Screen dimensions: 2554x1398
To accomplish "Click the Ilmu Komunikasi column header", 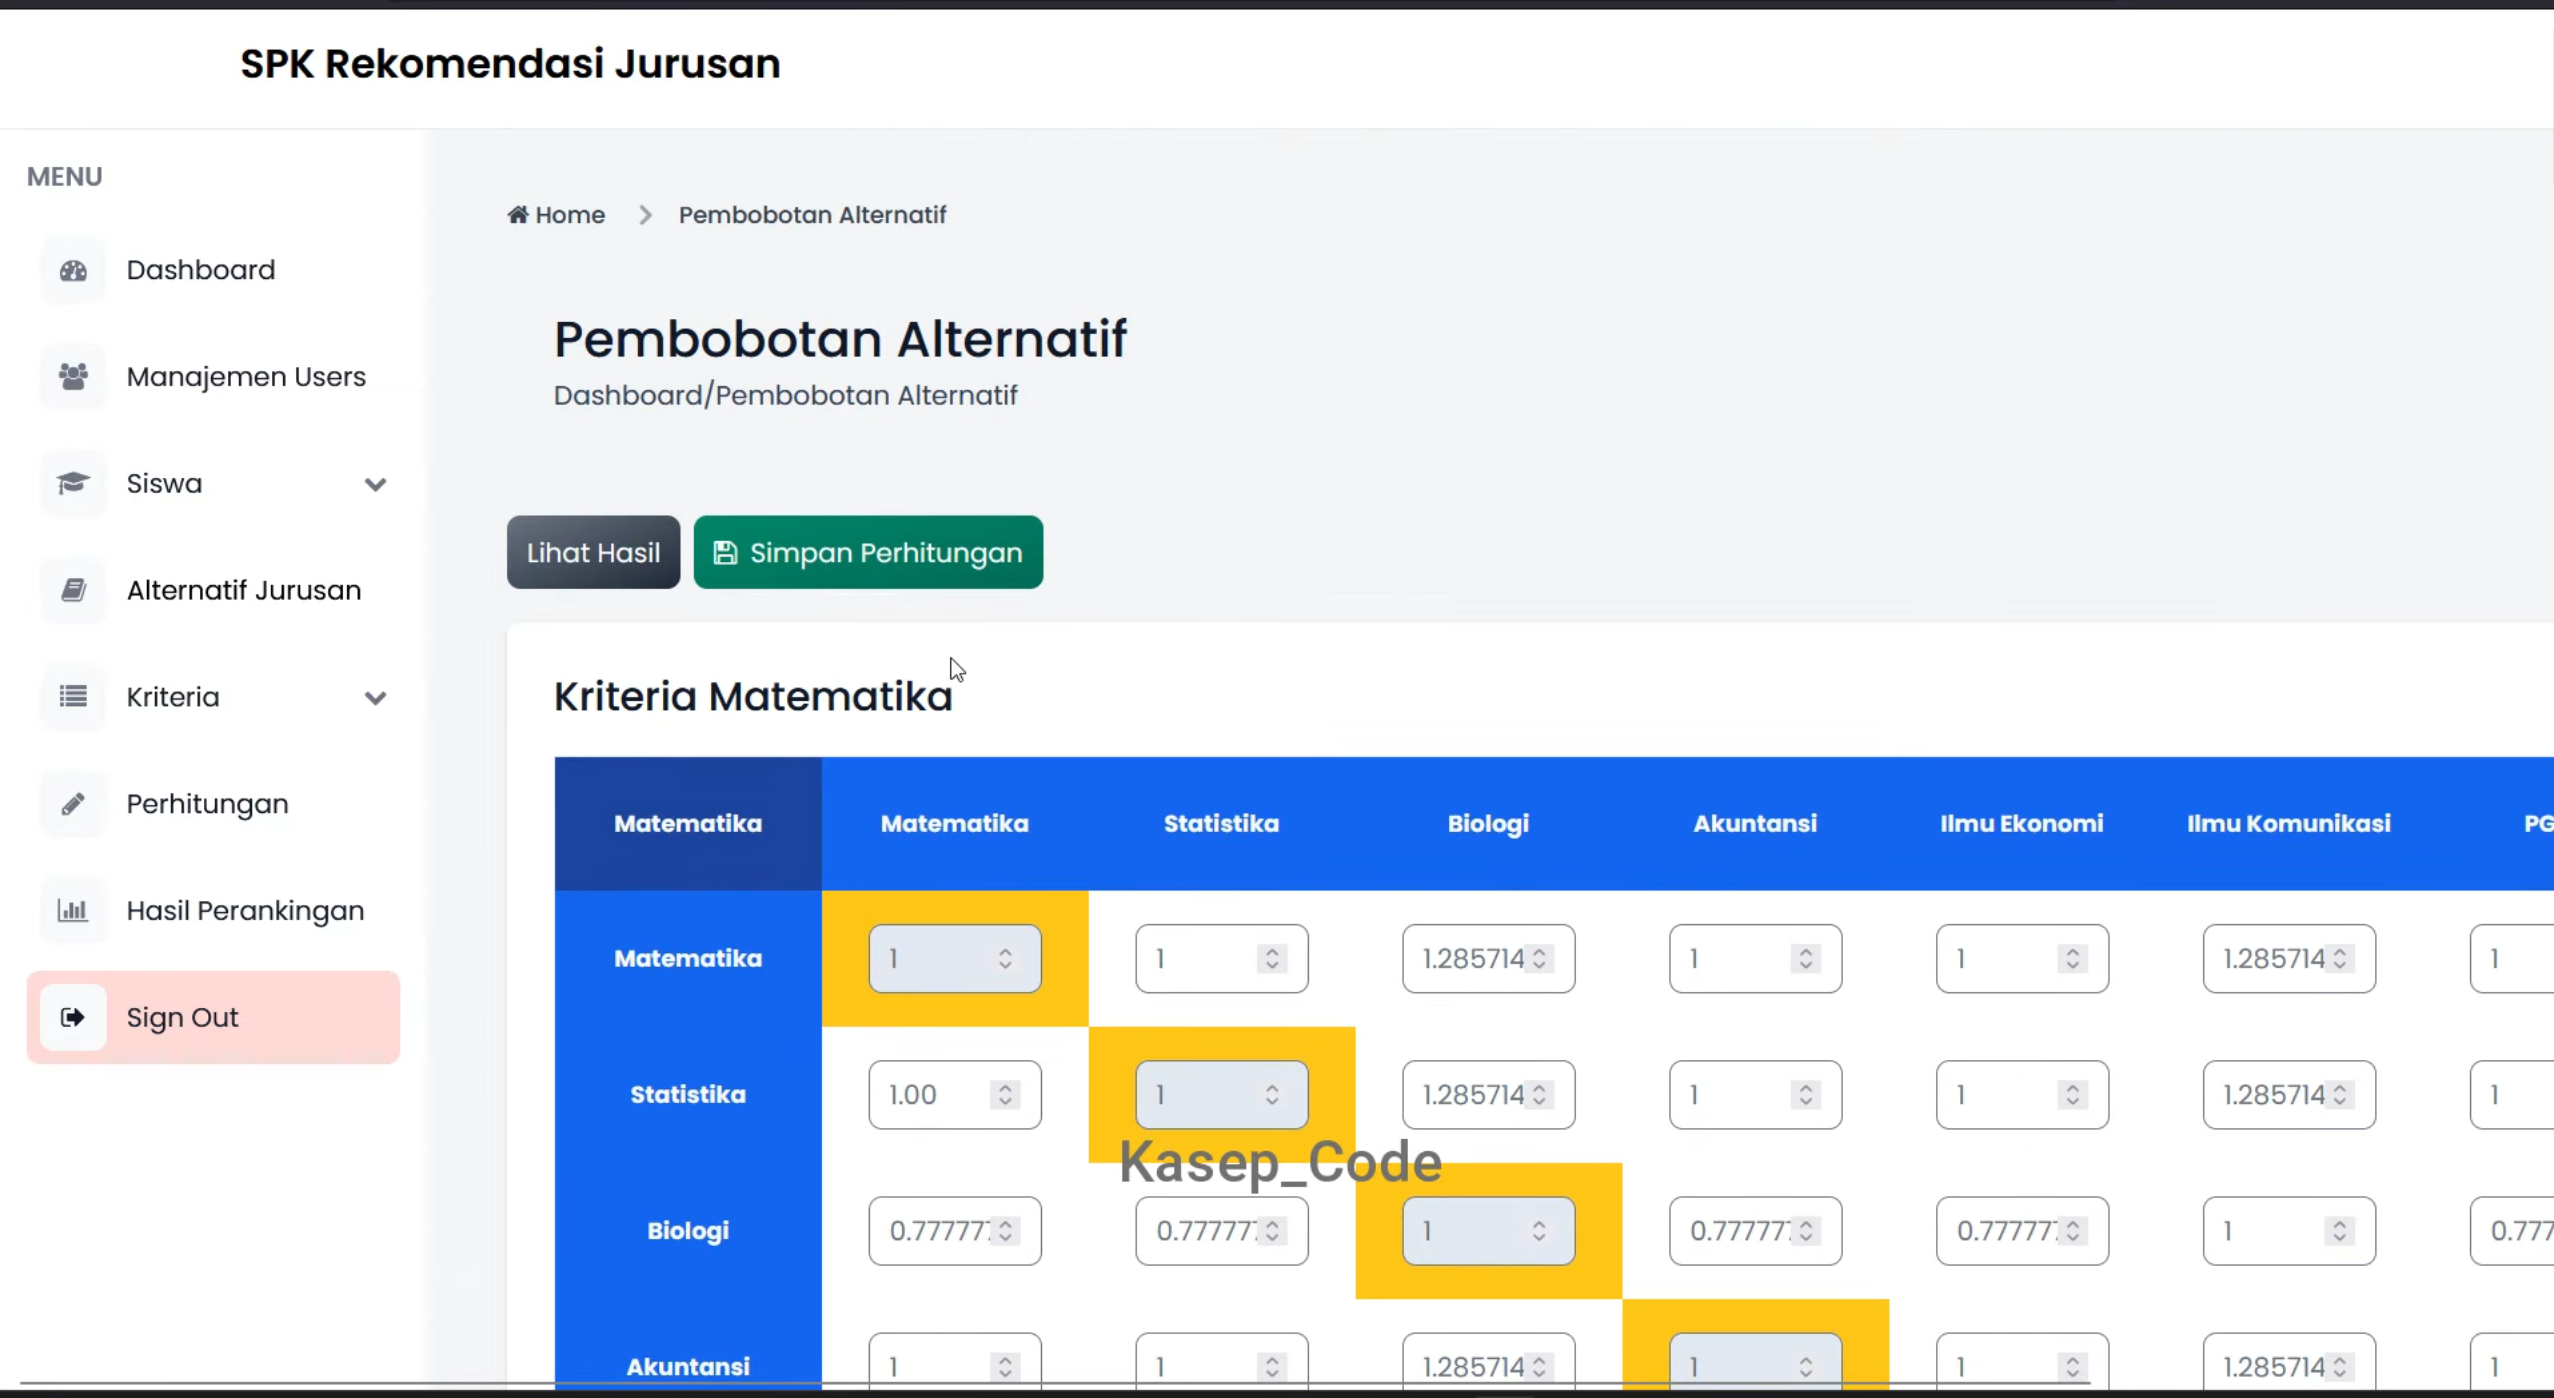I will click(x=2289, y=824).
